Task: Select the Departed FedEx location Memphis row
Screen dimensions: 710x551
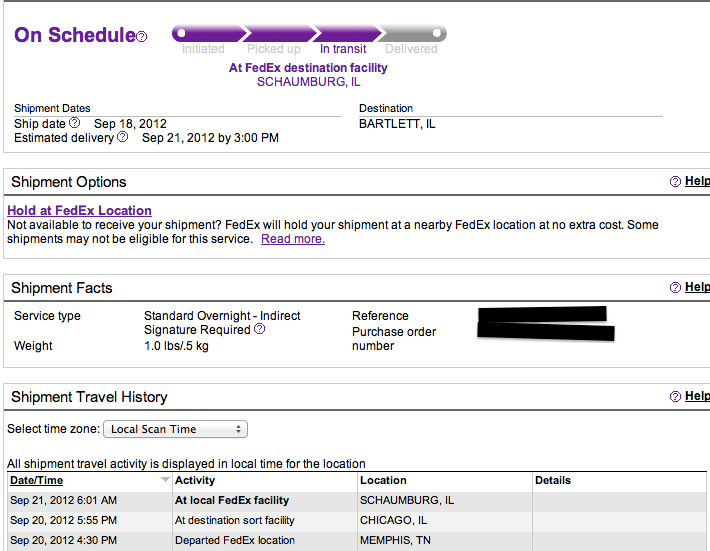Action: coord(357,541)
